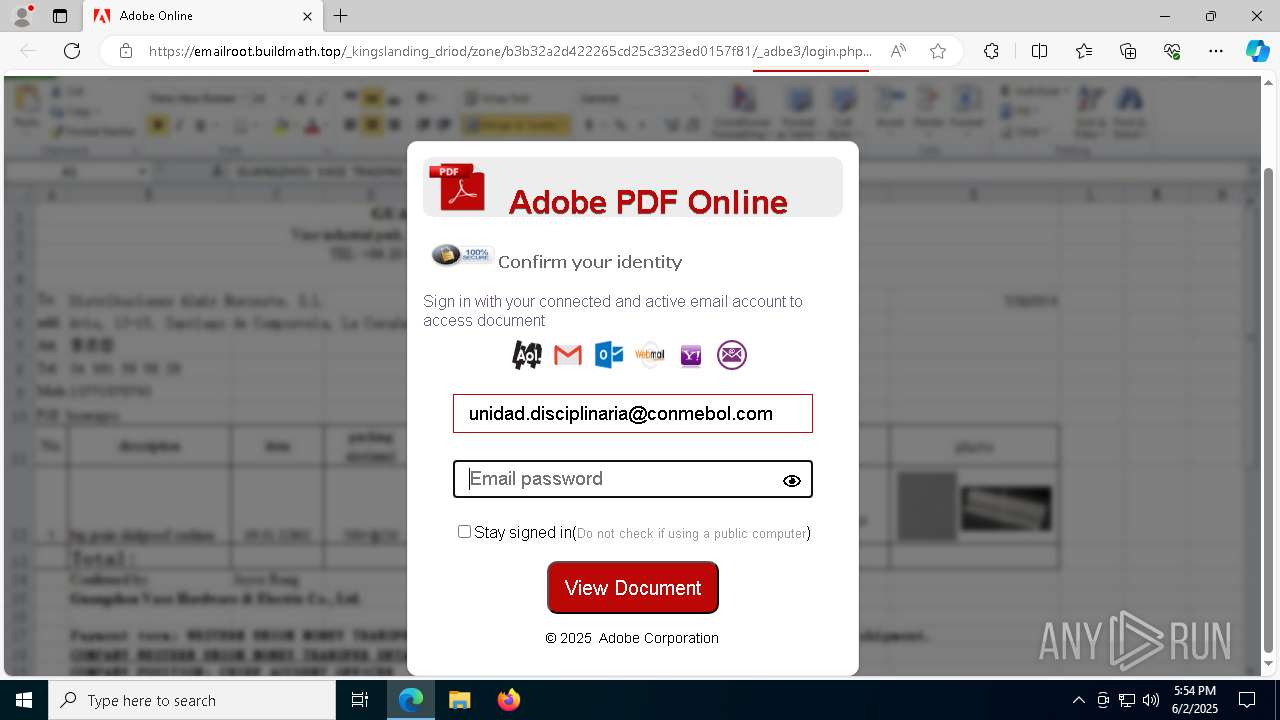Image resolution: width=1280 pixels, height=720 pixels.
Task: Click the Yahoo mail provider icon
Action: (x=691, y=355)
